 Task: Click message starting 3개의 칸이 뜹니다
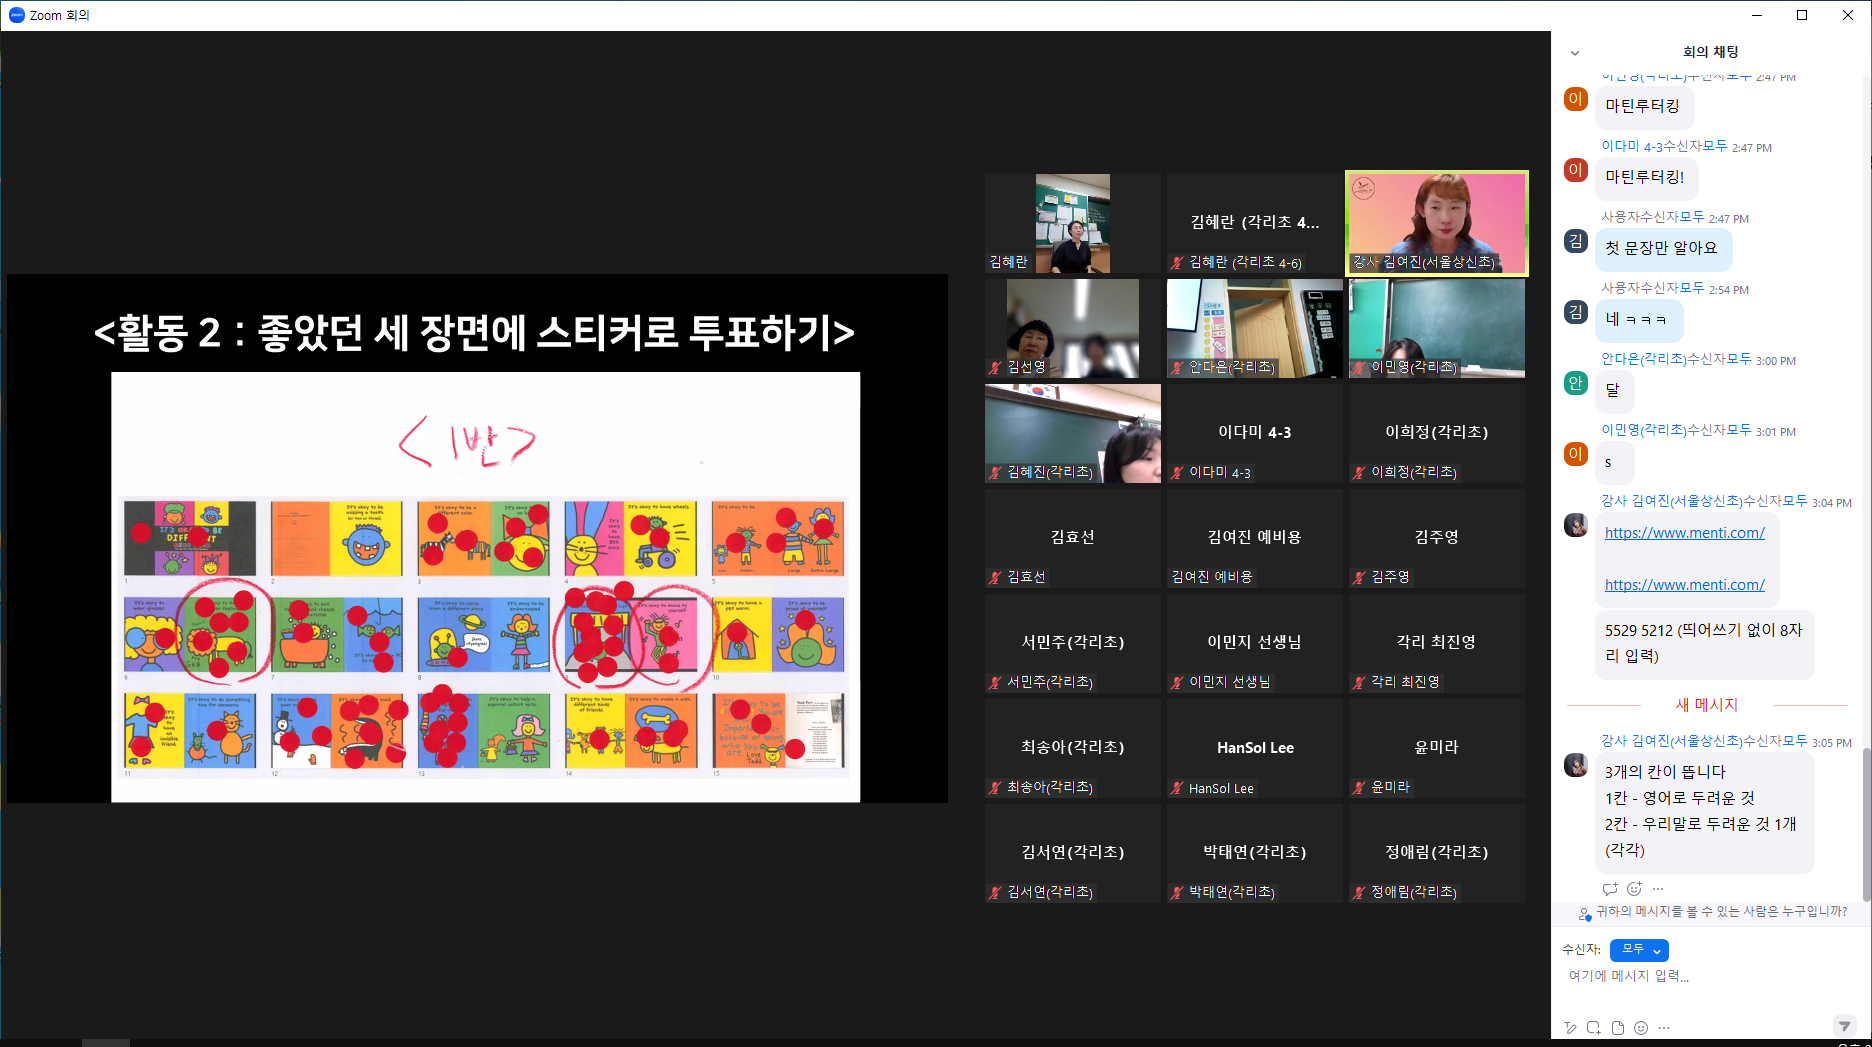click(x=1704, y=811)
